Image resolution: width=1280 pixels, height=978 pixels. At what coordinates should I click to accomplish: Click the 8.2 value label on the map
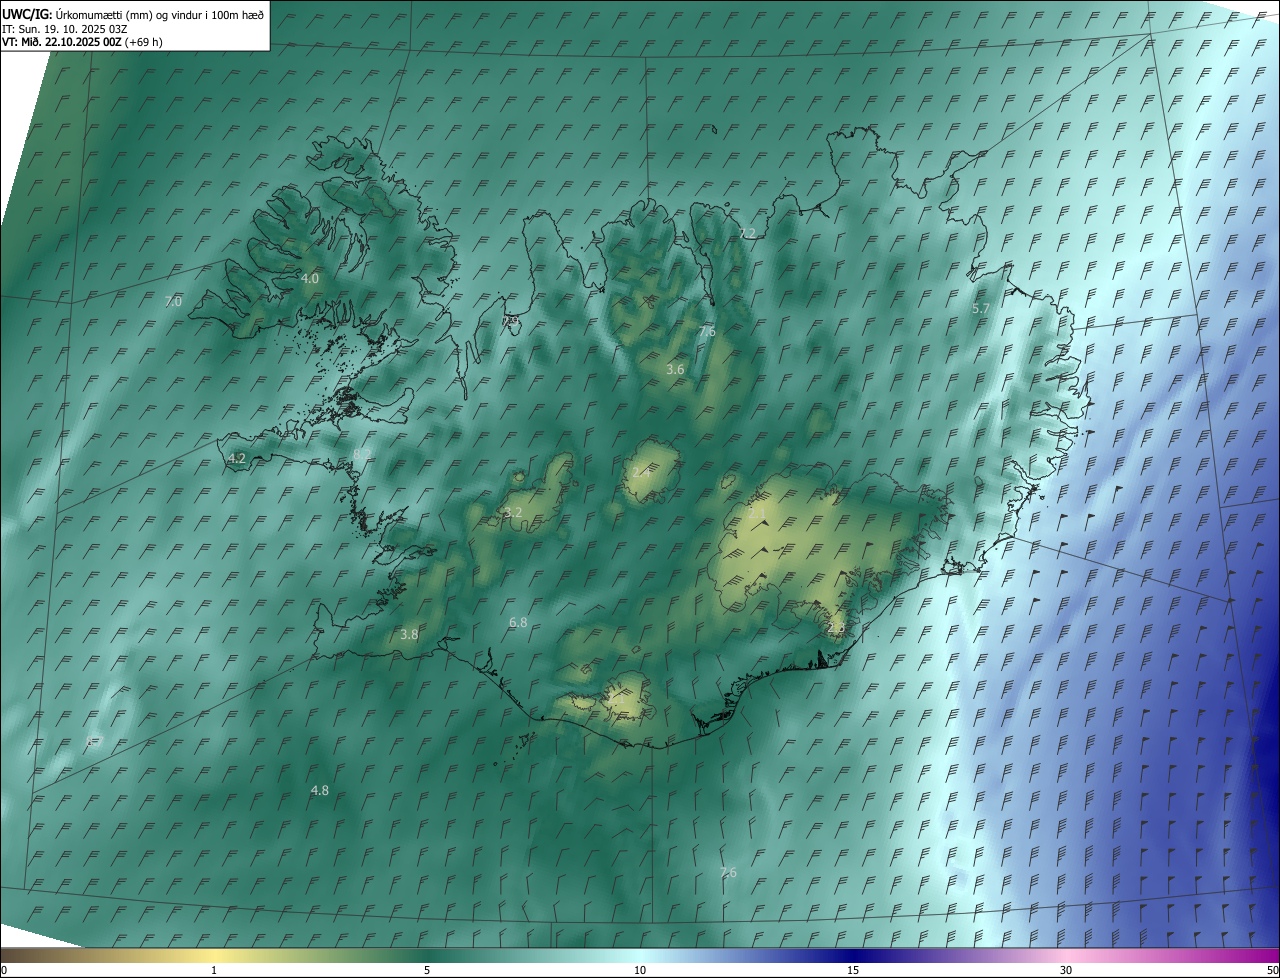361,454
